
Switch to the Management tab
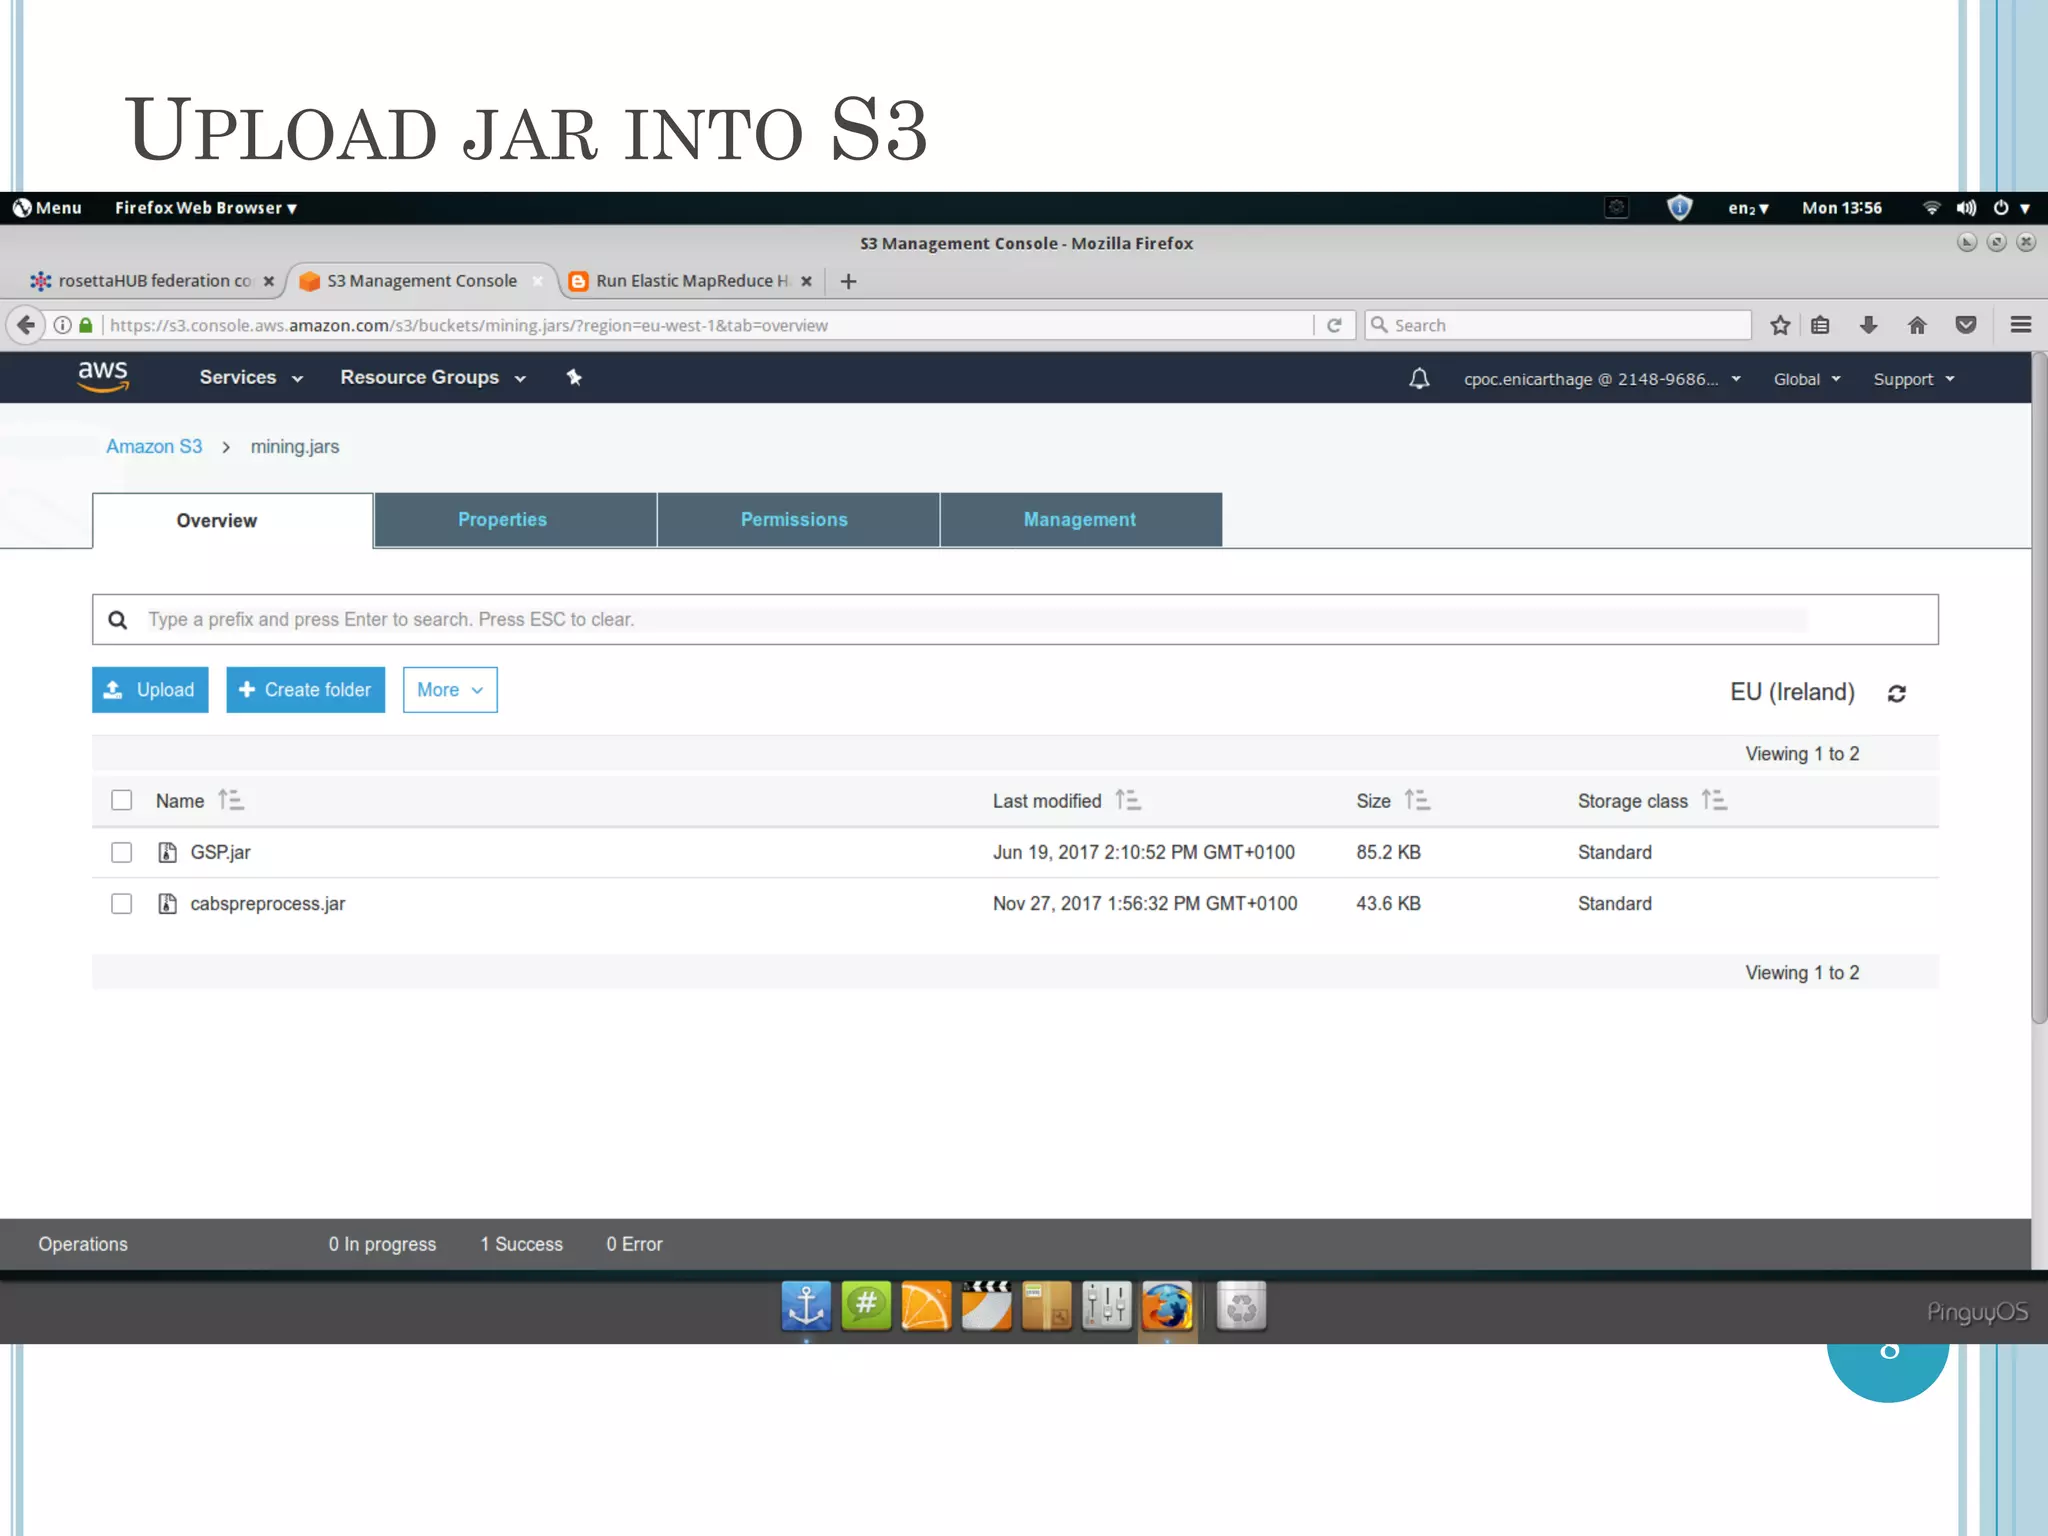(1081, 520)
